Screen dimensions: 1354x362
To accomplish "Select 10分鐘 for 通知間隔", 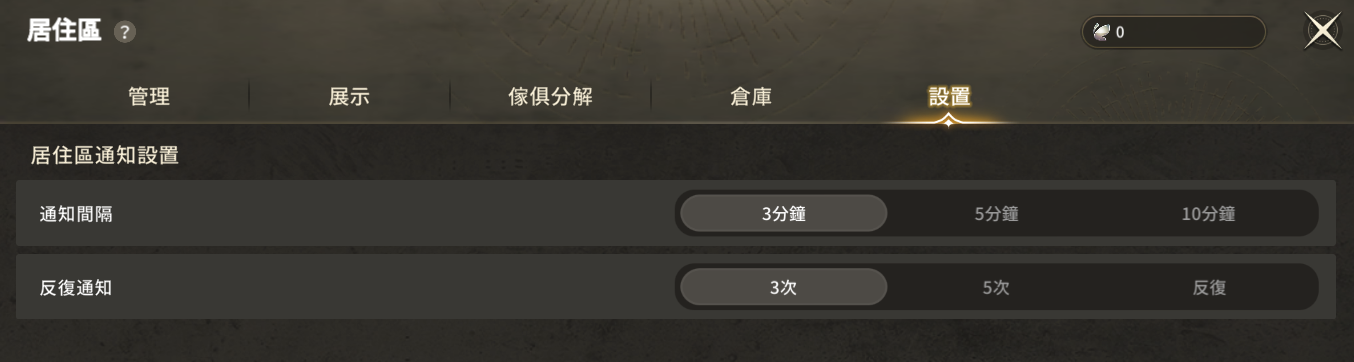I will click(1208, 213).
